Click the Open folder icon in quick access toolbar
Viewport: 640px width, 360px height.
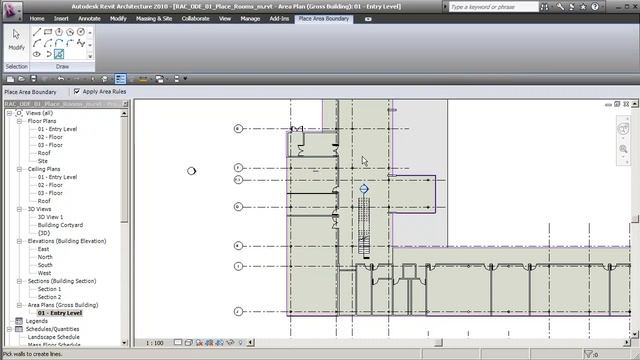22,79
